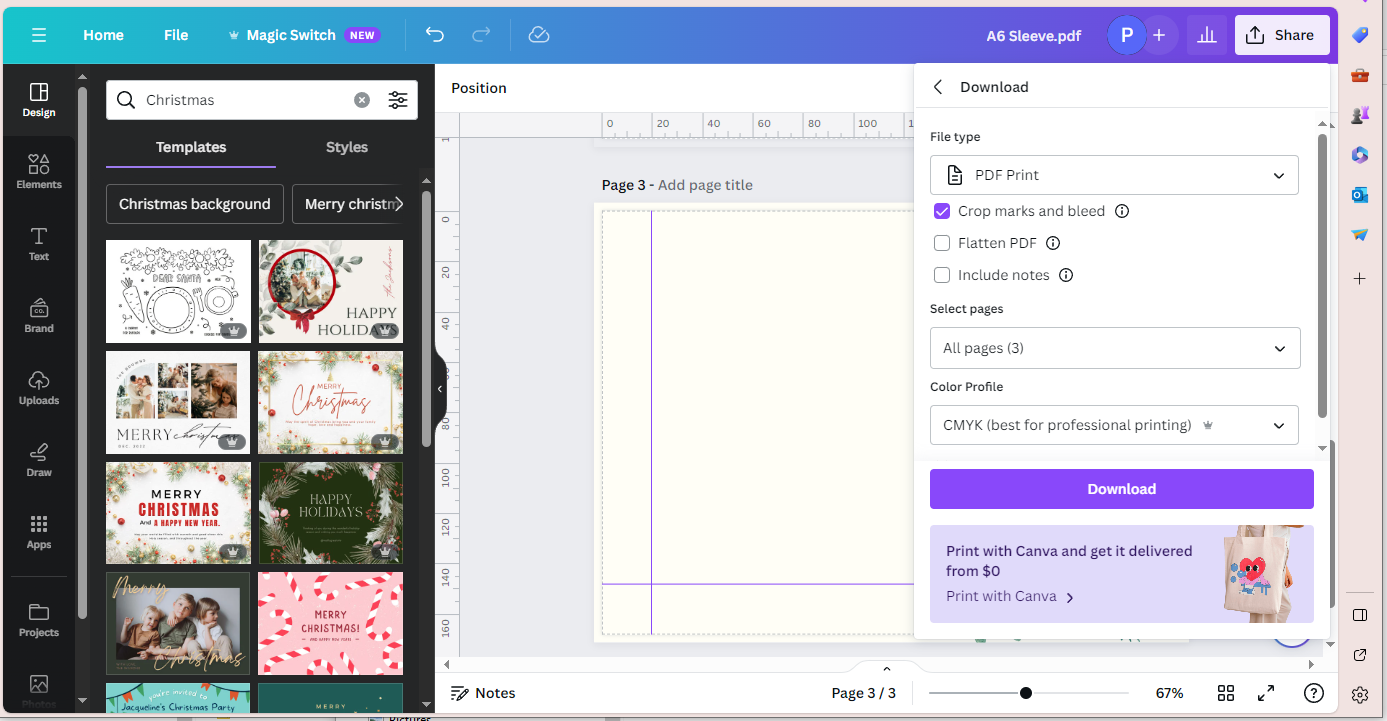
Task: Click the Redo arrow
Action: click(x=481, y=35)
